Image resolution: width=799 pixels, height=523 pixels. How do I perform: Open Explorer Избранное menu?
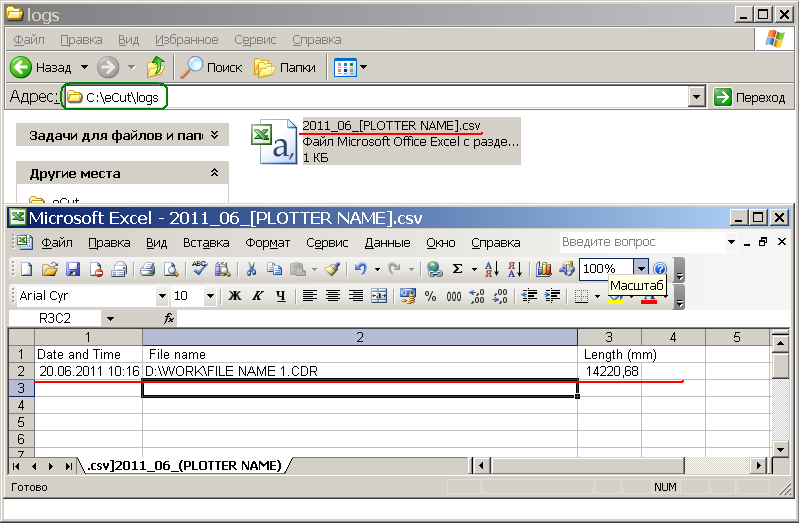tap(187, 40)
